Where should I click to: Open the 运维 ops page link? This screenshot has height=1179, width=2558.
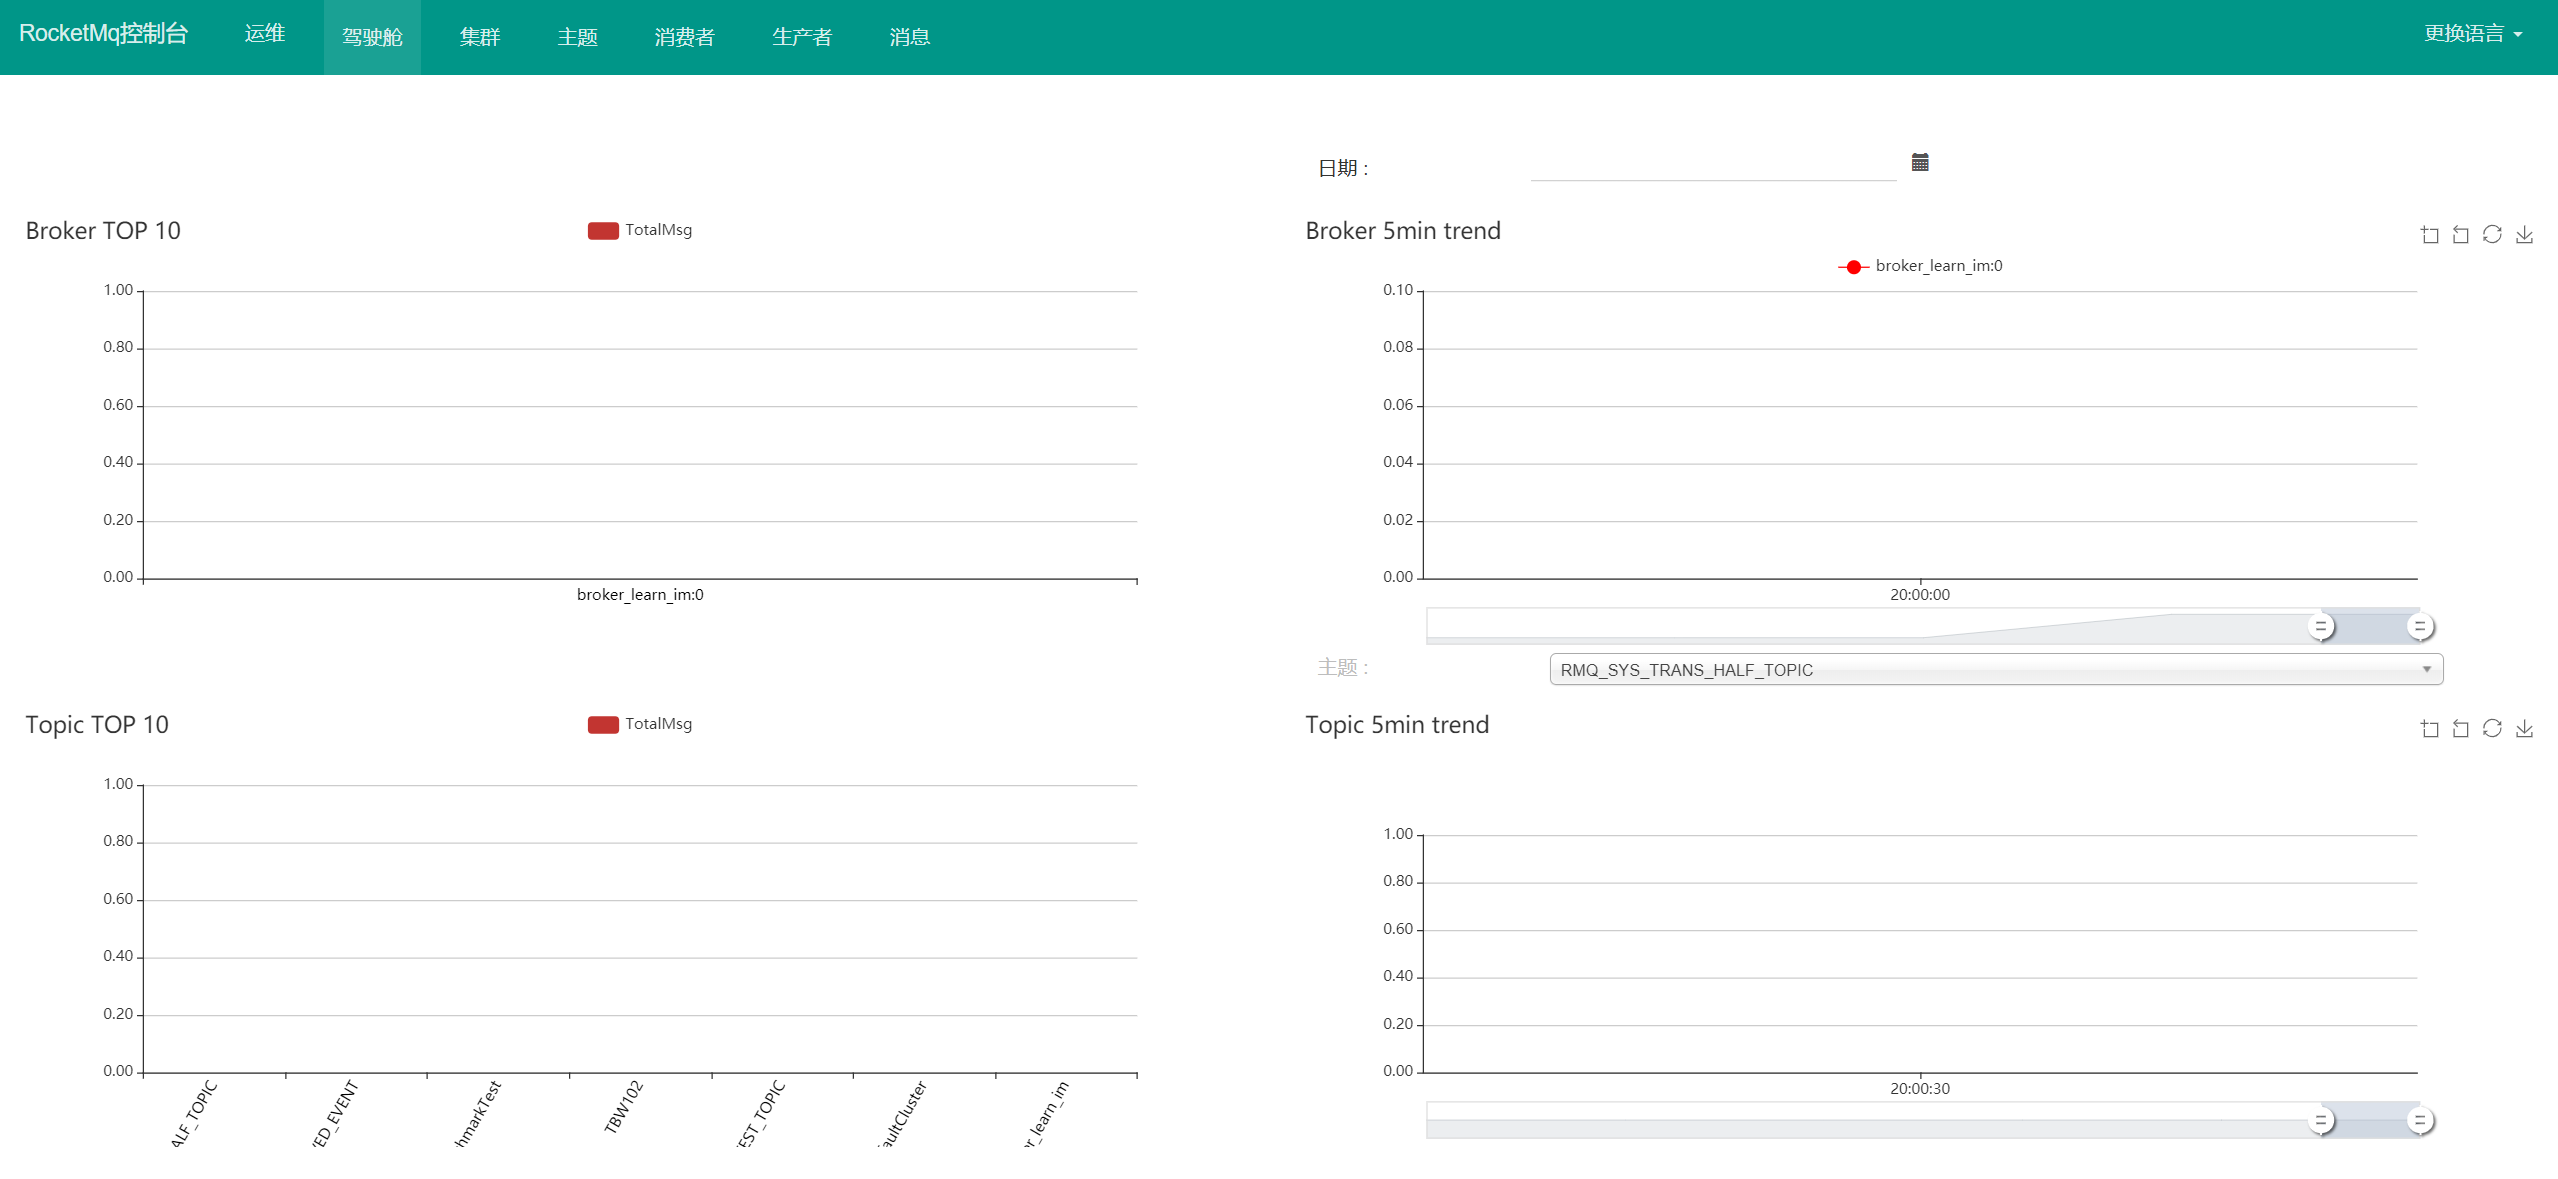pos(264,34)
